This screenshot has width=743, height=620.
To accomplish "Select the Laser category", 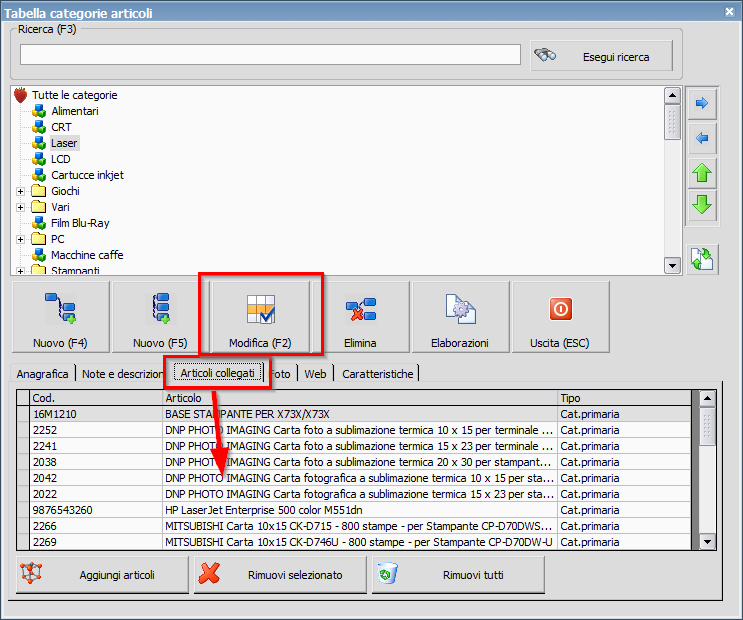I will pyautogui.click(x=64, y=143).
